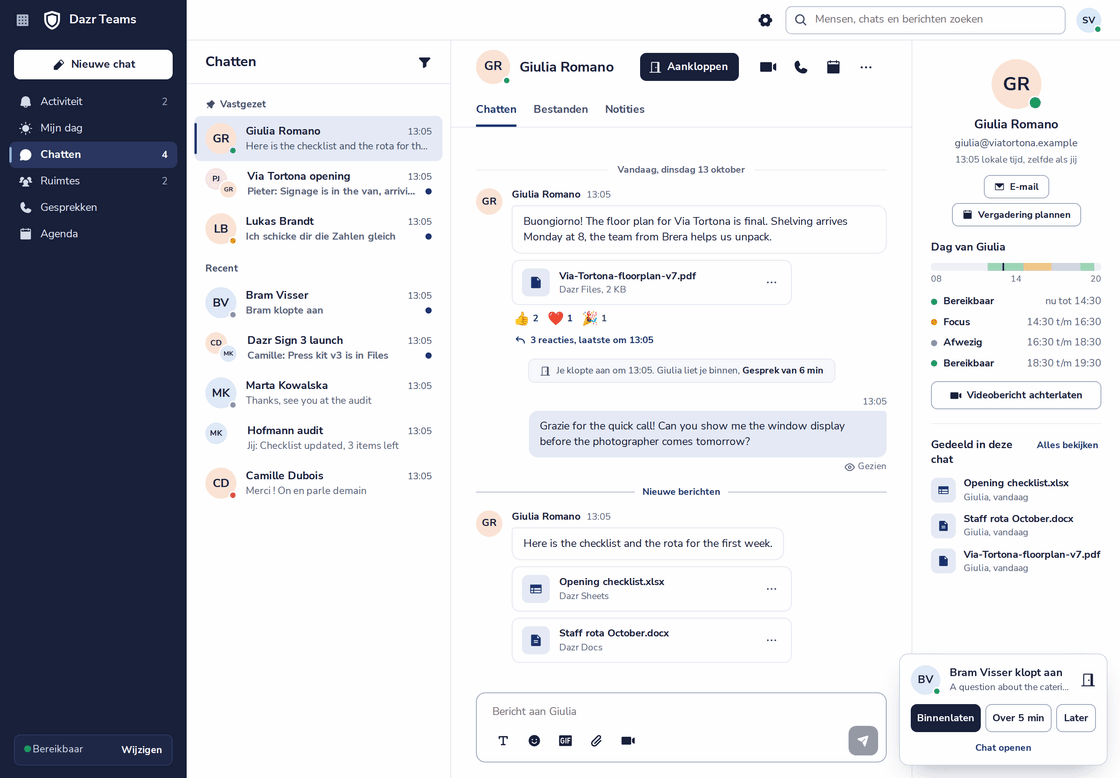
Task: Start a video call with Giulia
Action: click(x=768, y=67)
